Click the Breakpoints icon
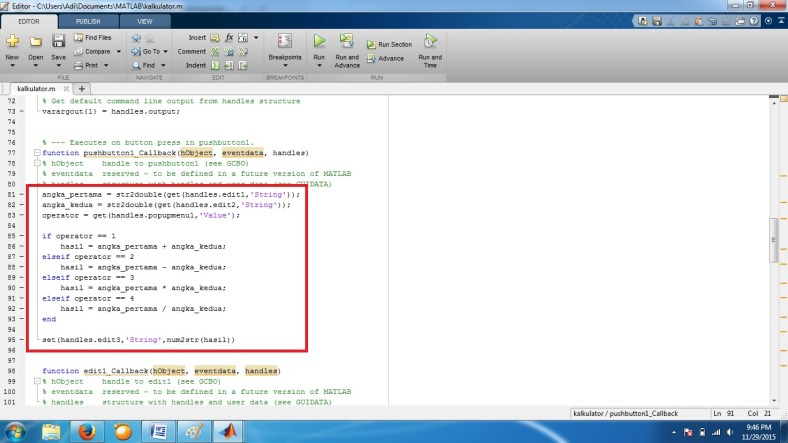Image resolution: width=788 pixels, height=443 pixels. (284, 42)
